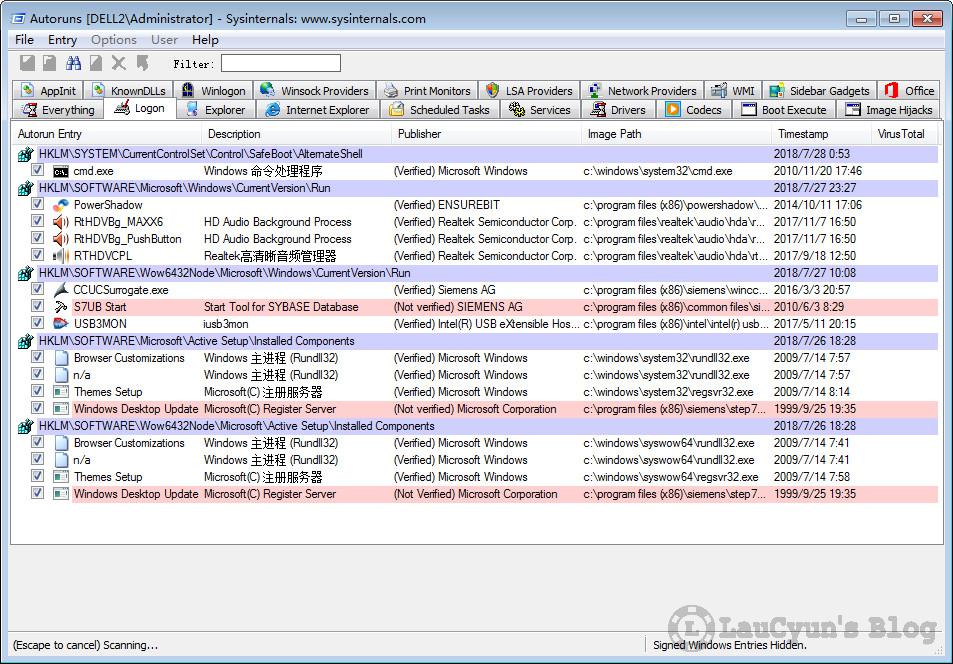The width and height of the screenshot is (953, 664).
Task: Click the Filter text input box
Action: pyautogui.click(x=281, y=63)
